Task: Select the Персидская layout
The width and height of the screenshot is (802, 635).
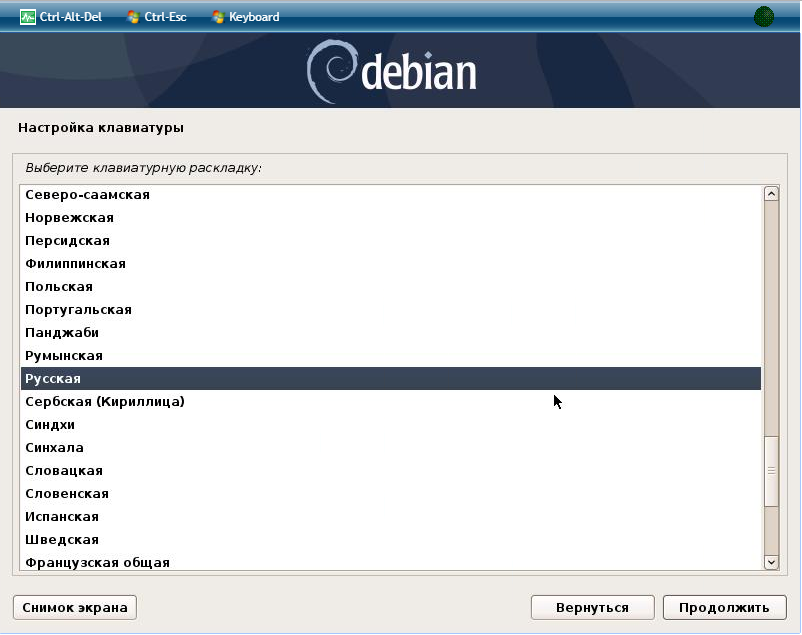Action: (391, 240)
